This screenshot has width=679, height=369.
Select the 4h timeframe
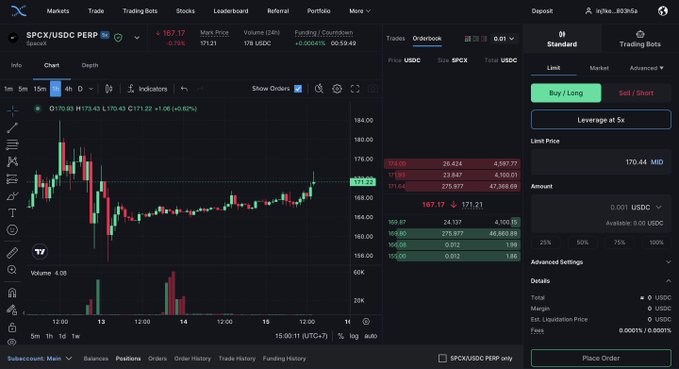tap(68, 89)
